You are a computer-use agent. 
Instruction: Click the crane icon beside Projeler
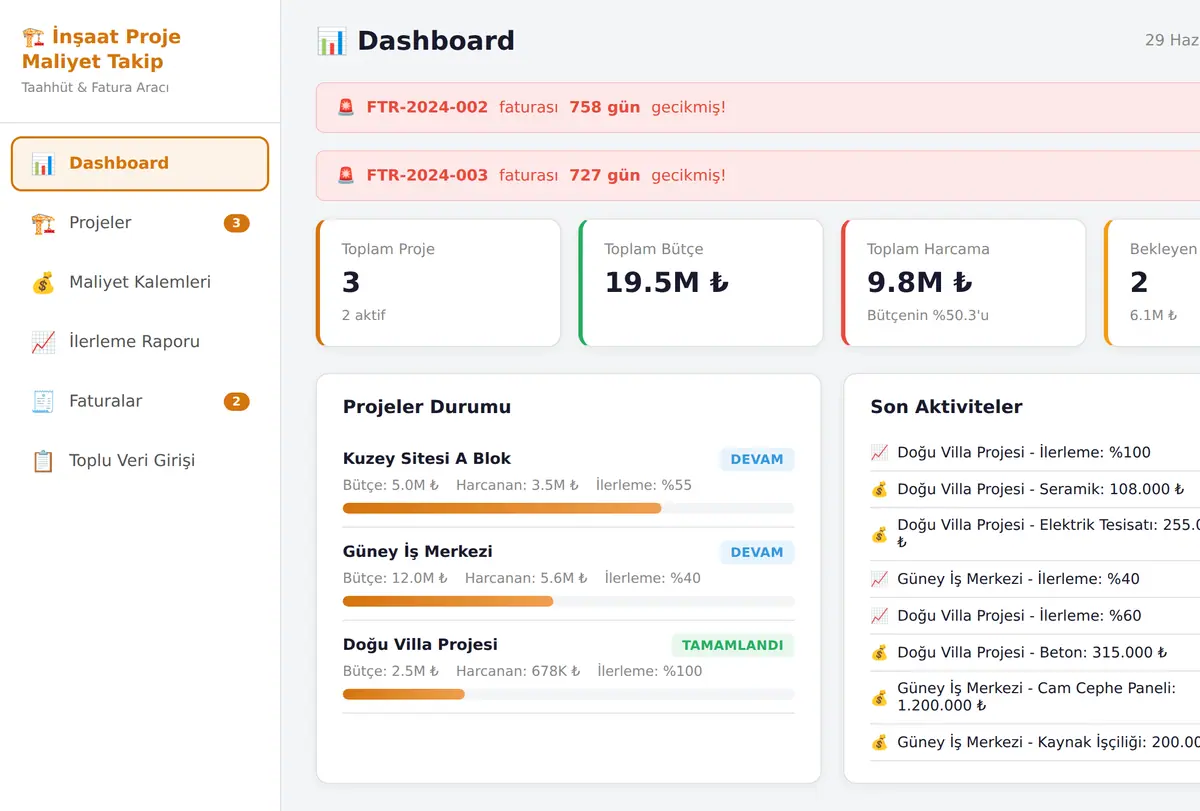pyautogui.click(x=43, y=223)
